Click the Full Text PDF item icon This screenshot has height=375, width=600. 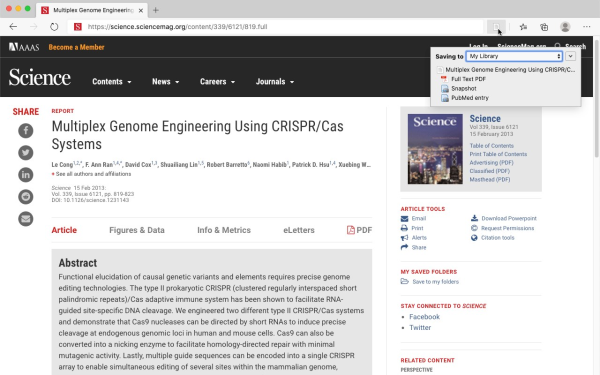(444, 79)
